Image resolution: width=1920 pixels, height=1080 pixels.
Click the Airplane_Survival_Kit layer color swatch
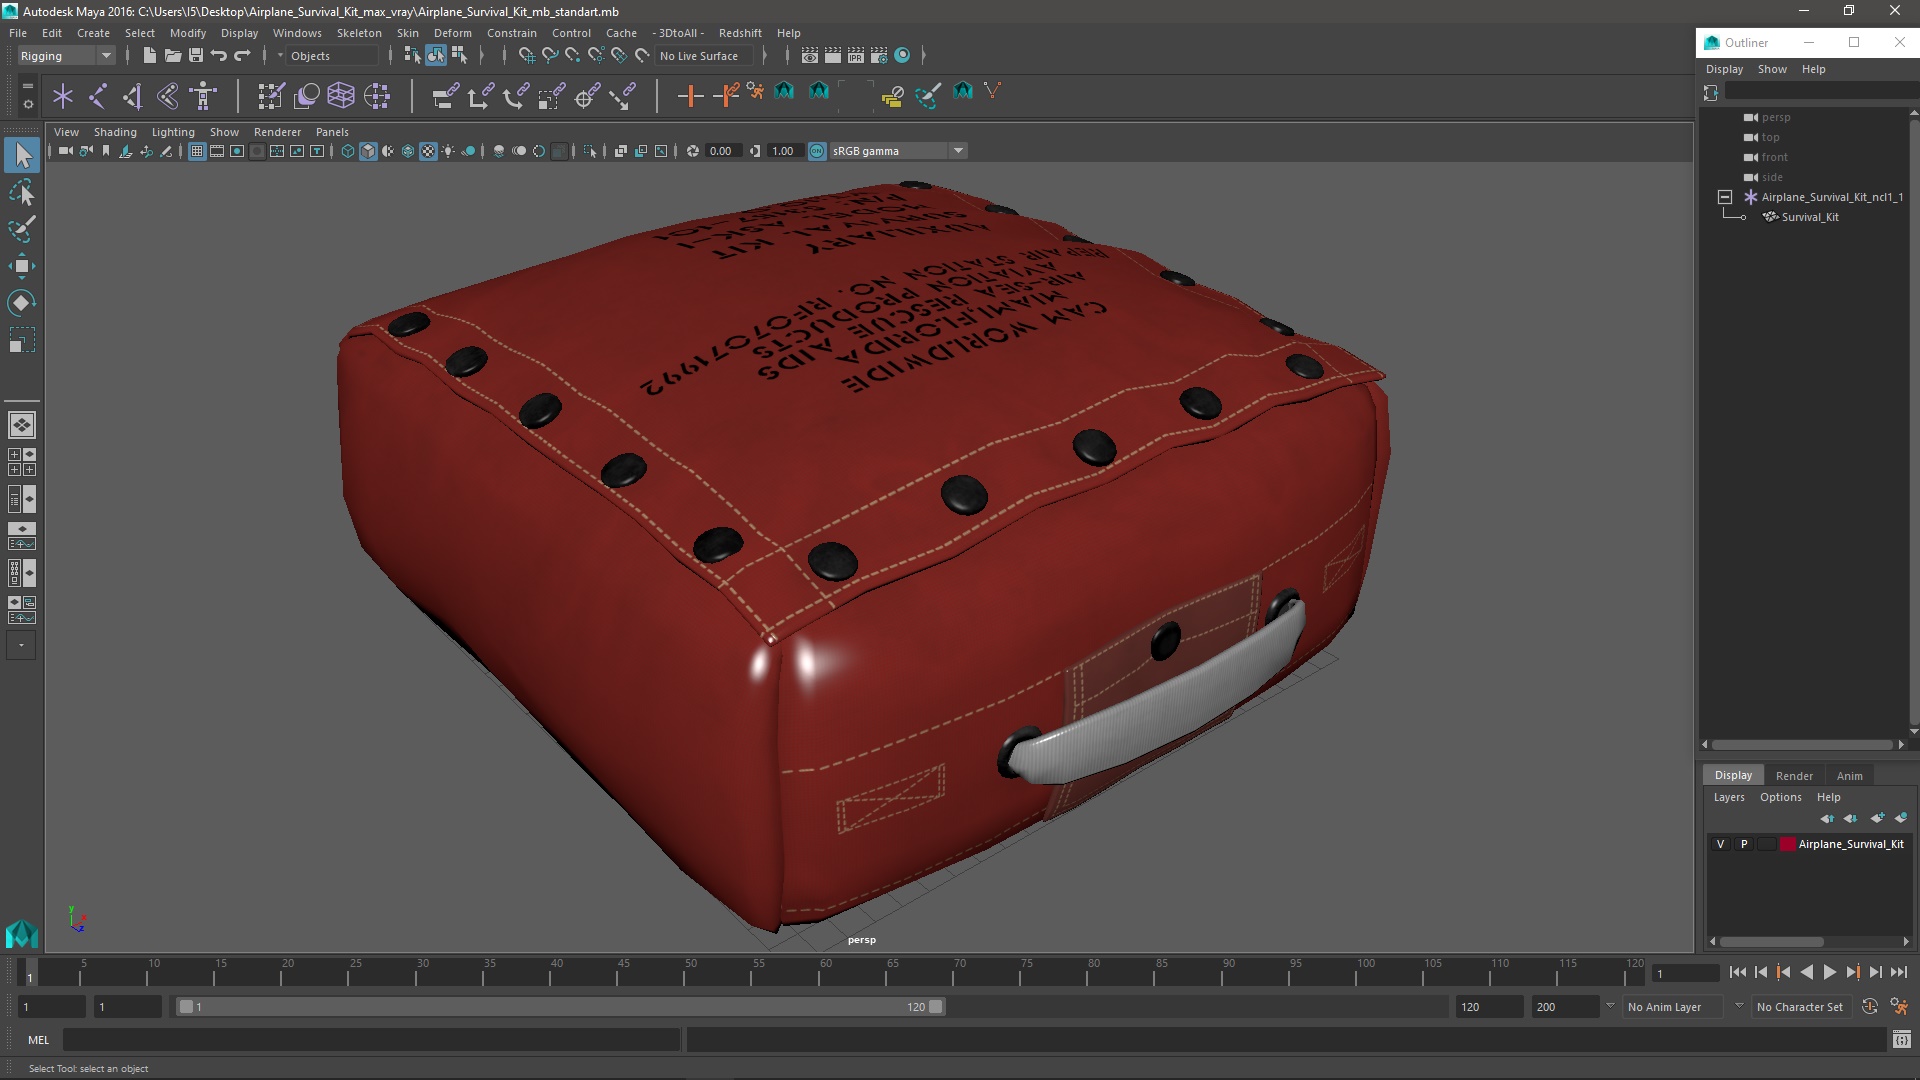1788,844
